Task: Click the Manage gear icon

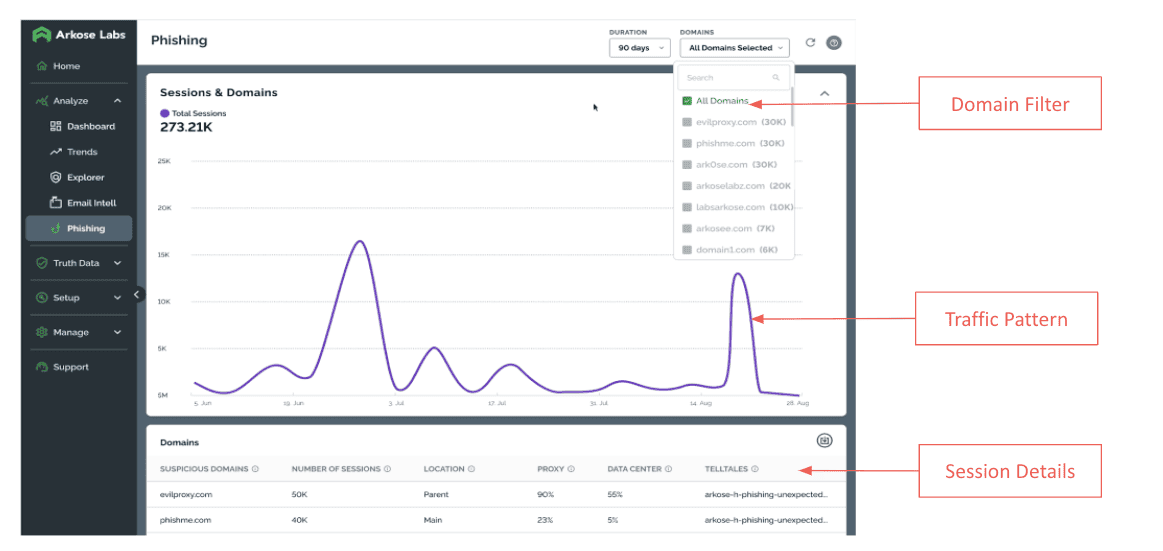Action: tap(42, 332)
